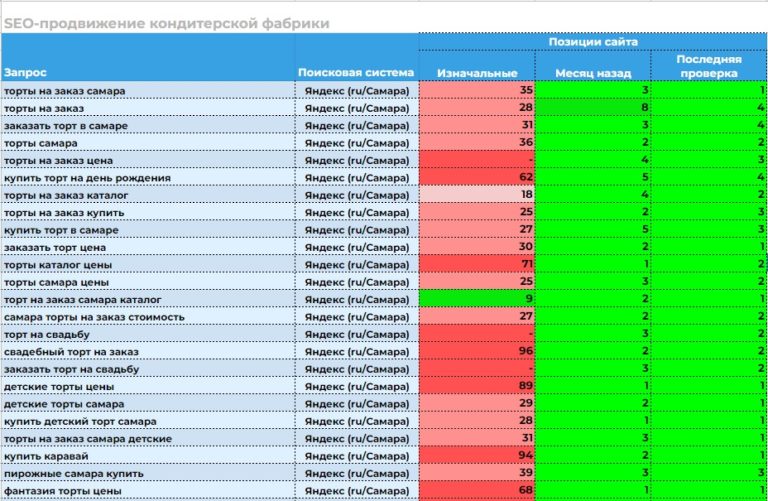768x501 pixels.
Task: Select 'Яндекс (ru/Самара)' in the 'торты самара' row
Action: [357, 143]
